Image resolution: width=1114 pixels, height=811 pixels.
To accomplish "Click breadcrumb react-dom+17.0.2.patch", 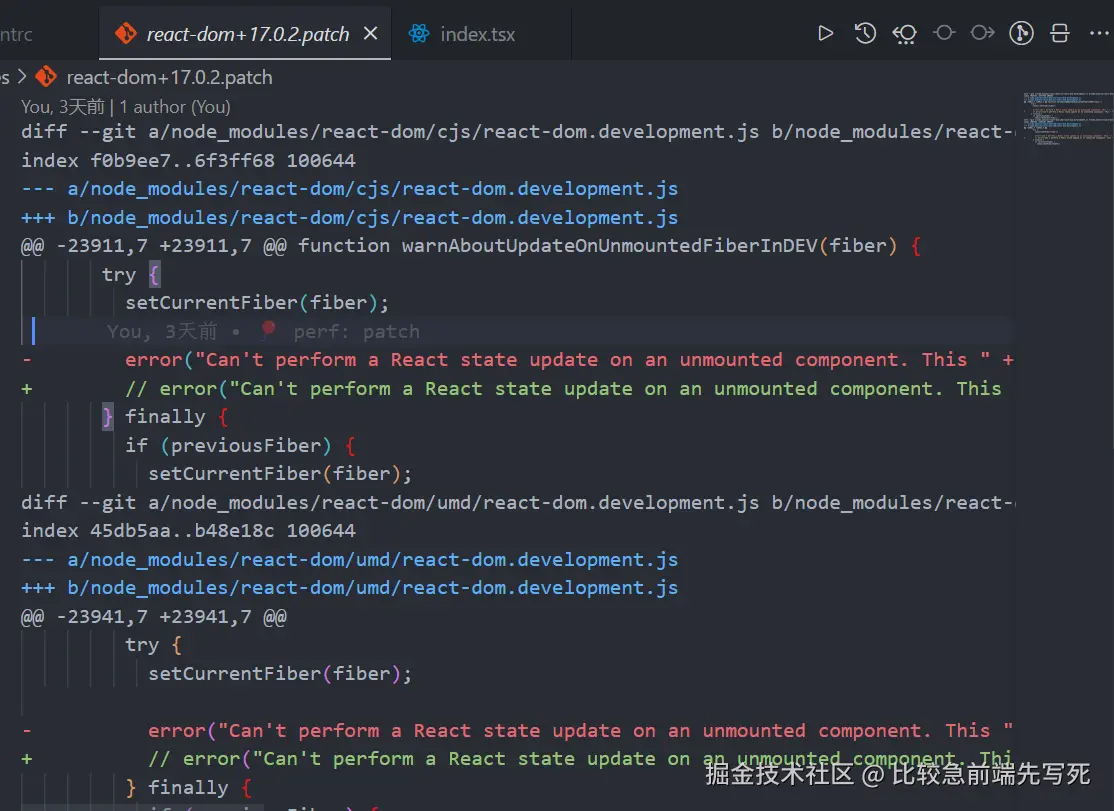I will point(169,77).
